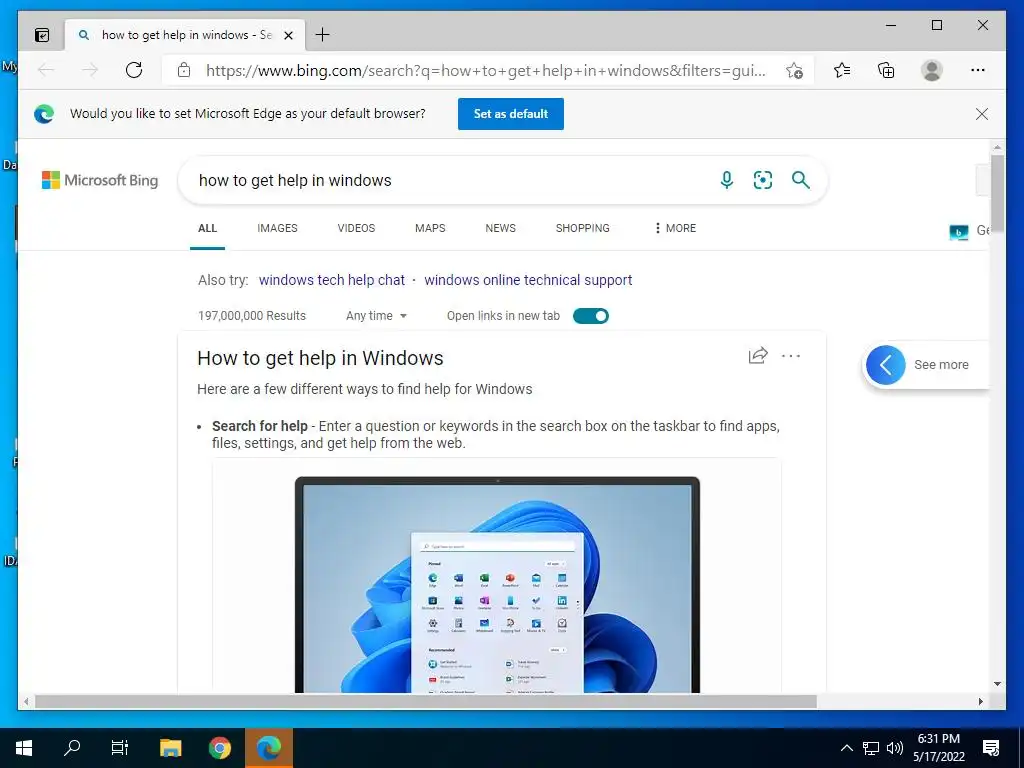The image size is (1024, 768).
Task: Click the forward navigation arrow
Action: point(89,70)
